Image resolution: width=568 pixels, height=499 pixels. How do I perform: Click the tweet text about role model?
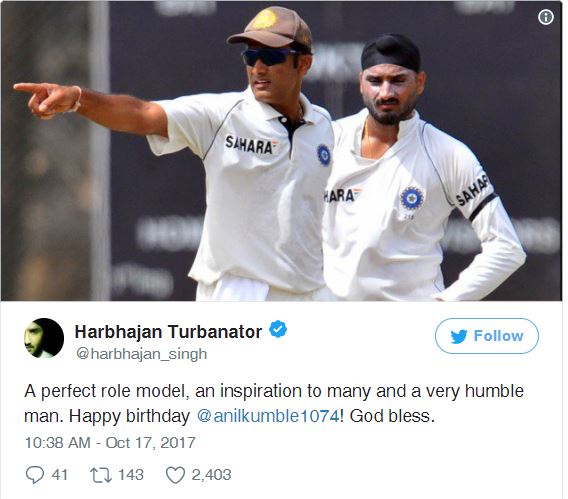tap(274, 404)
